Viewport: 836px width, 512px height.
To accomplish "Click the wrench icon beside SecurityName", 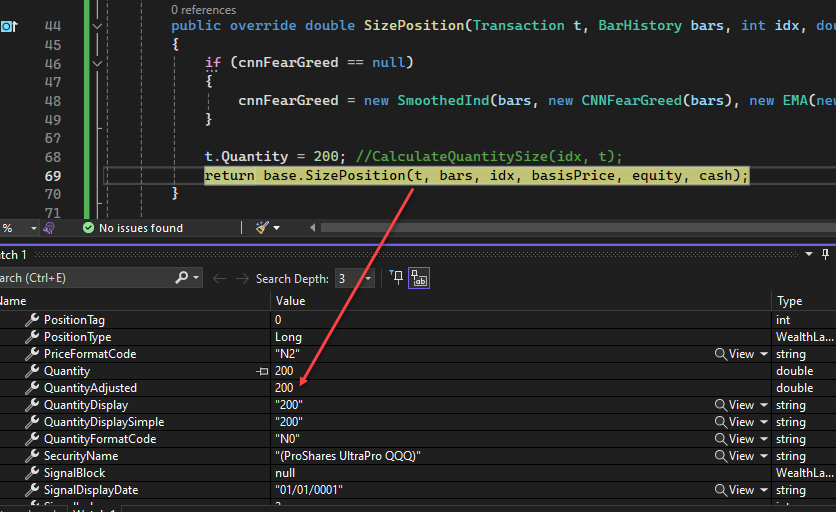I will click(31, 456).
